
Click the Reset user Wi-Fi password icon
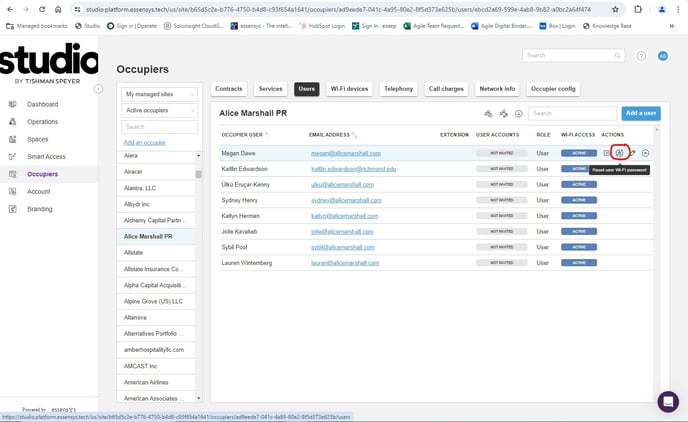tap(619, 152)
